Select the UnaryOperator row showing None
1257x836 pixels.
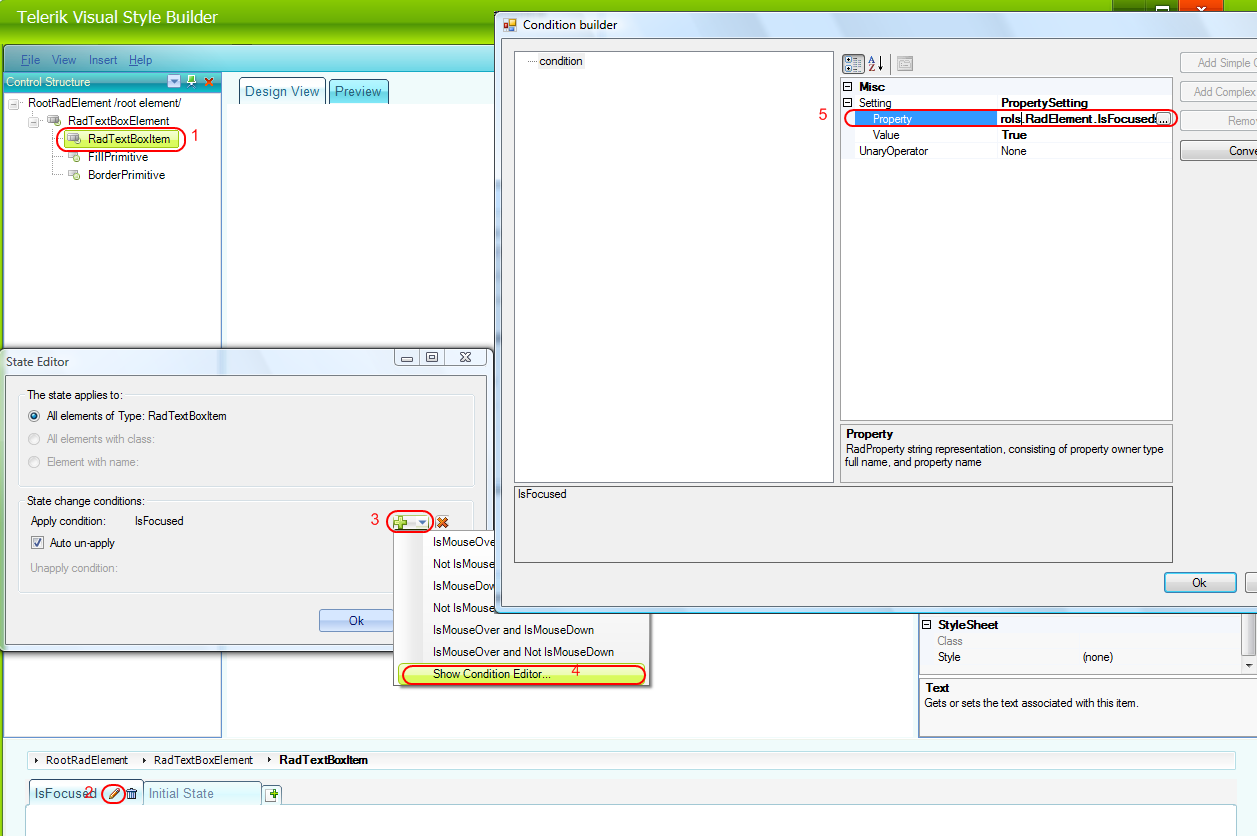coord(1006,151)
